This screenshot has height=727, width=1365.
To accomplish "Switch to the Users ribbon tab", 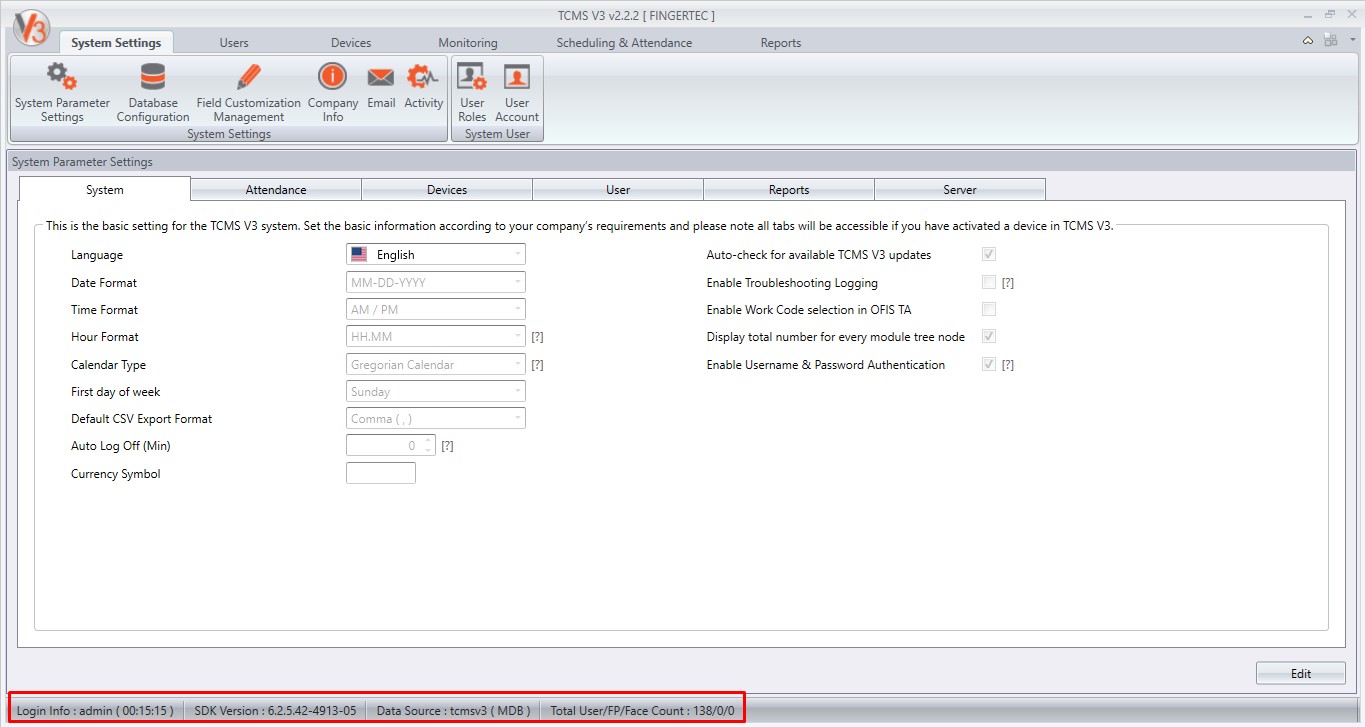I will (x=234, y=43).
